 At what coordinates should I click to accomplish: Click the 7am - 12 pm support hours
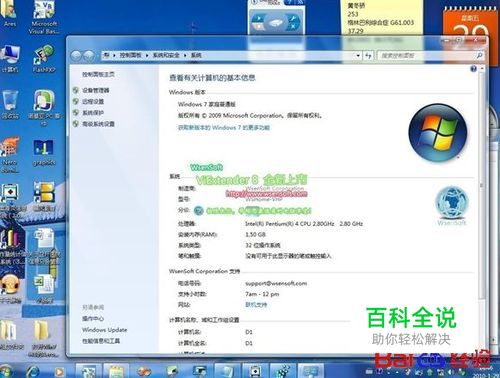(262, 294)
